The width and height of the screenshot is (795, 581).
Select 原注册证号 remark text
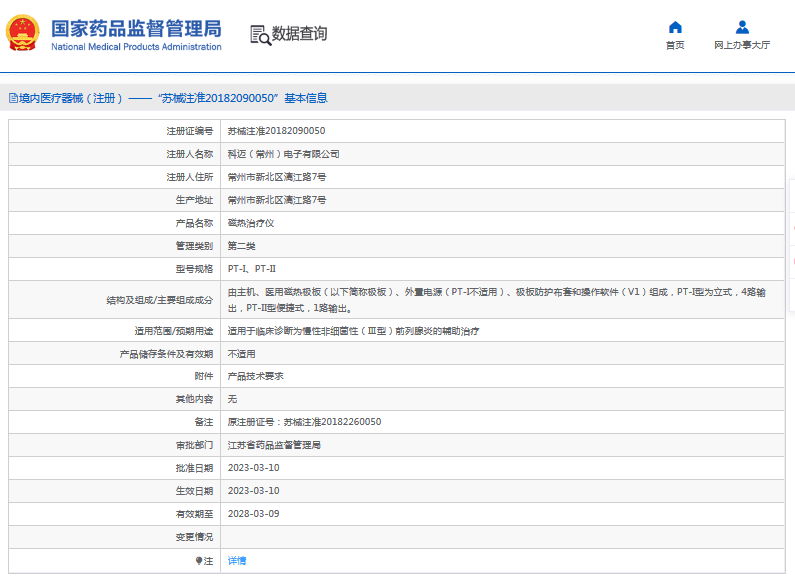[304, 422]
